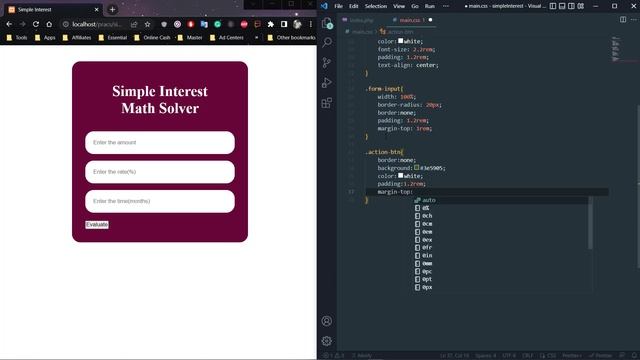The width and height of the screenshot is (640, 360).
Task: Toggle Panel layout in title bar
Action: [x=562, y=6]
